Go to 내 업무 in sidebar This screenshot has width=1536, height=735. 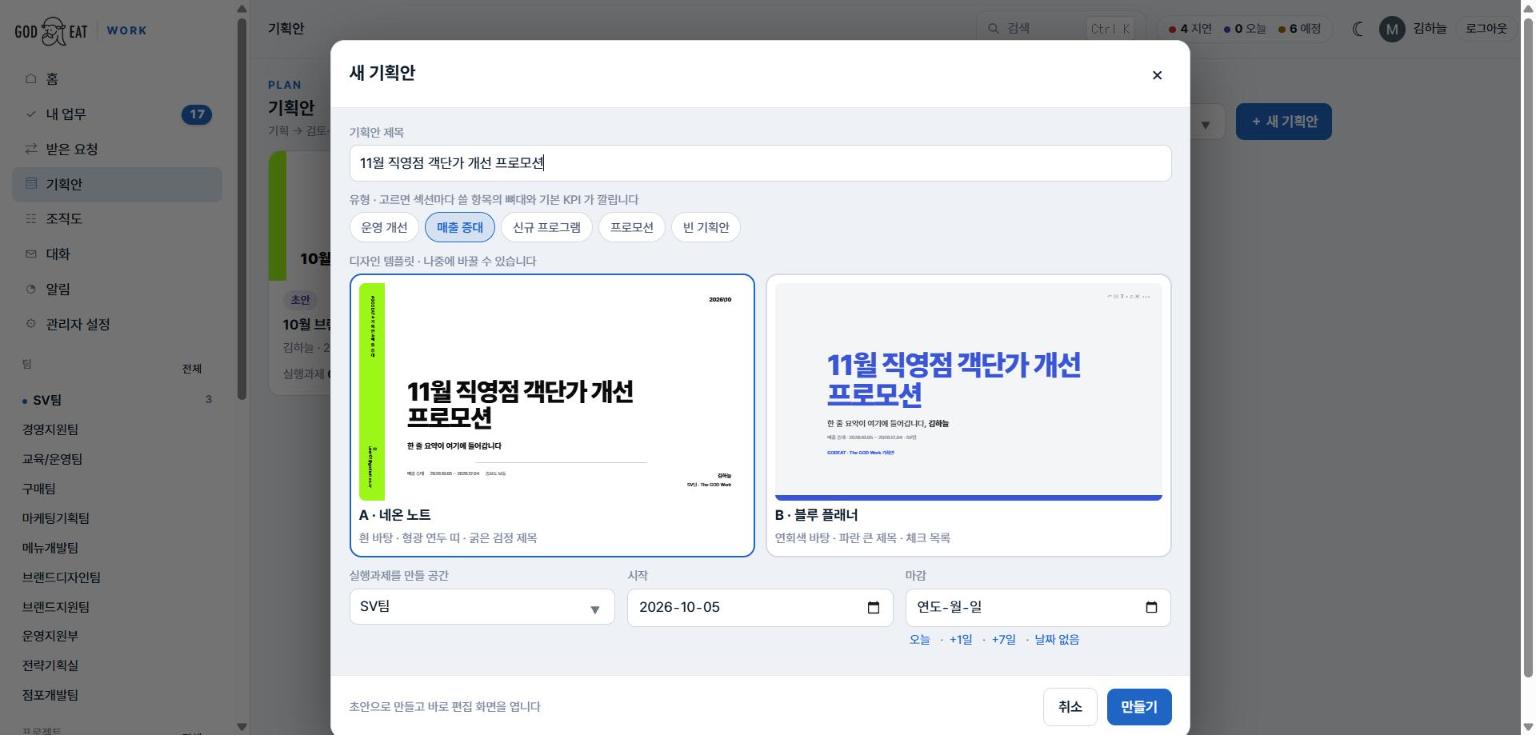(x=117, y=114)
